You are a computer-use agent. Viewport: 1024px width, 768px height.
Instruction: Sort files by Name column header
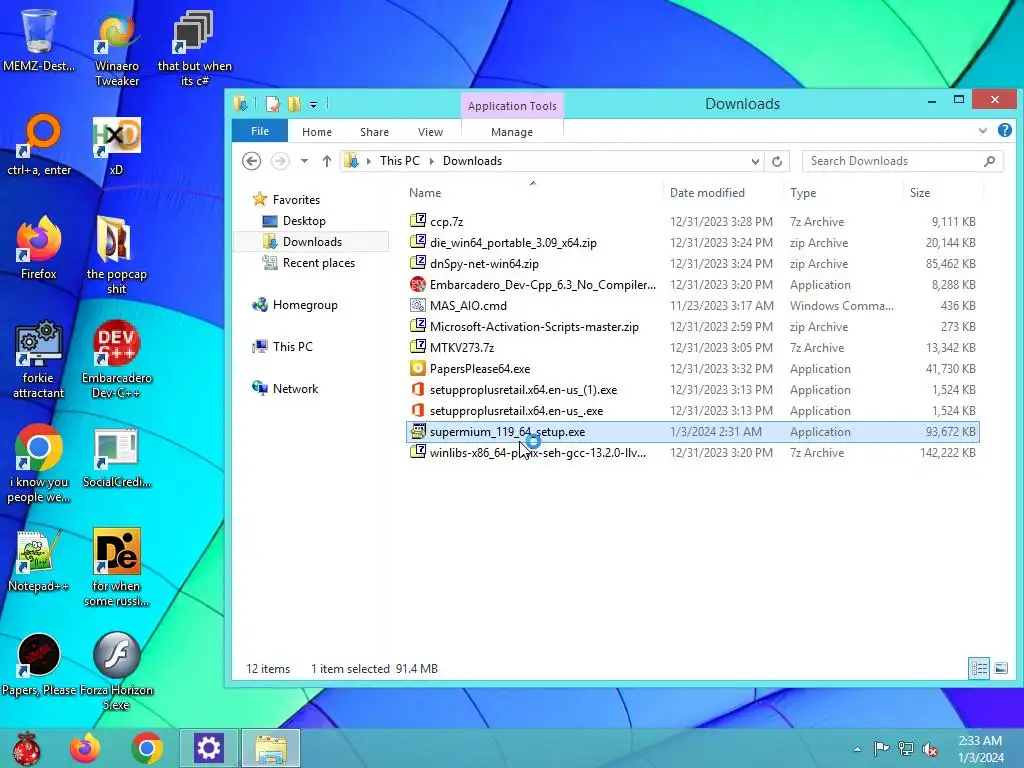(x=534, y=193)
